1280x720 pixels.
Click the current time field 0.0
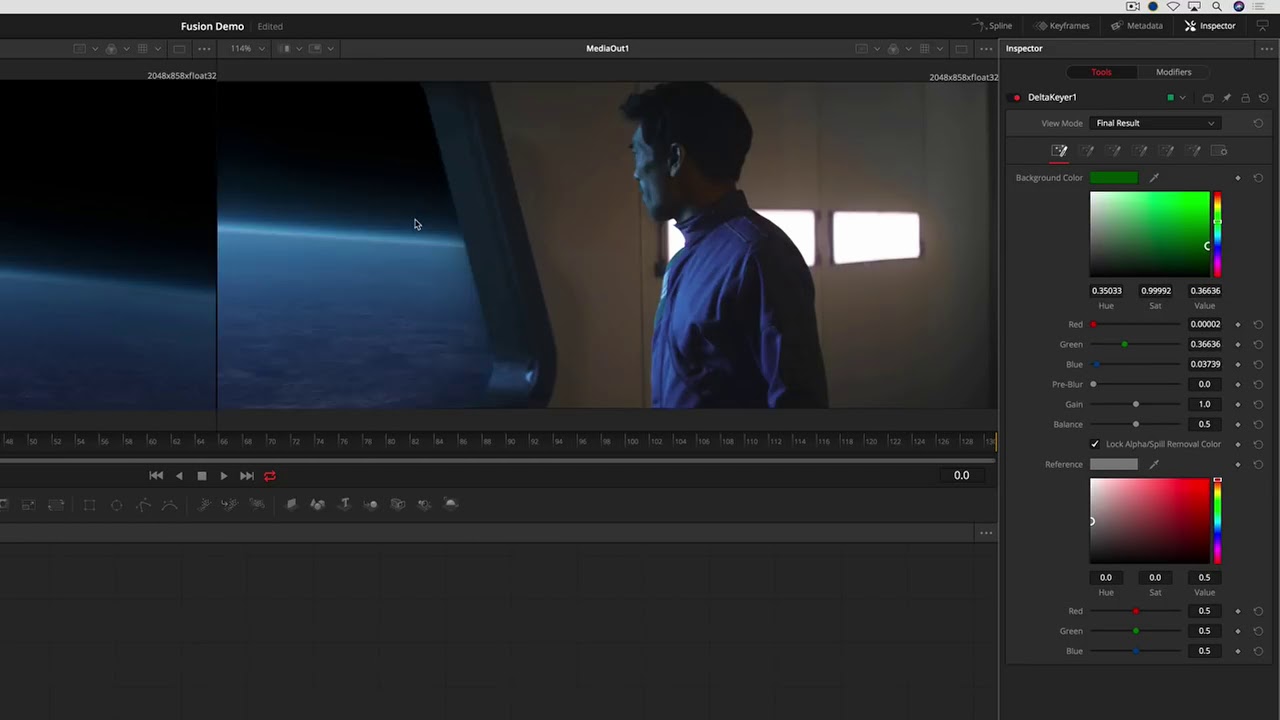[961, 476]
